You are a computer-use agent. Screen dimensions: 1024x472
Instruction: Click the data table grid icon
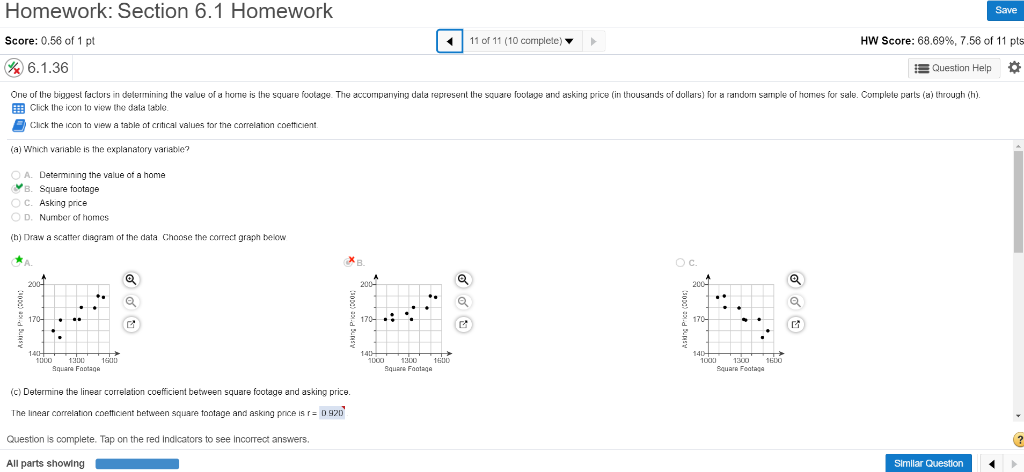[18, 108]
